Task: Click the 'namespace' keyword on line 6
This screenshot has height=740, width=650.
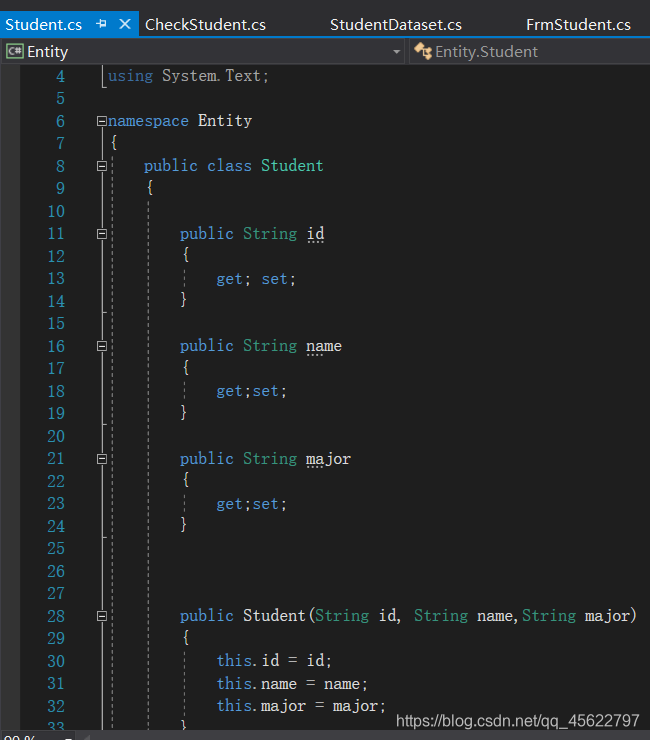Action: 148,121
